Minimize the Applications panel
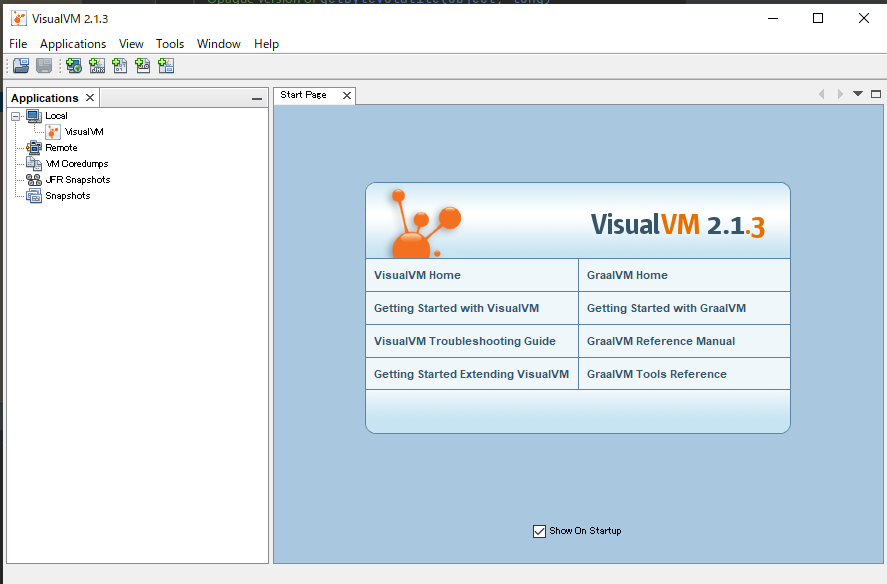The height and width of the screenshot is (584, 887). pyautogui.click(x=257, y=97)
